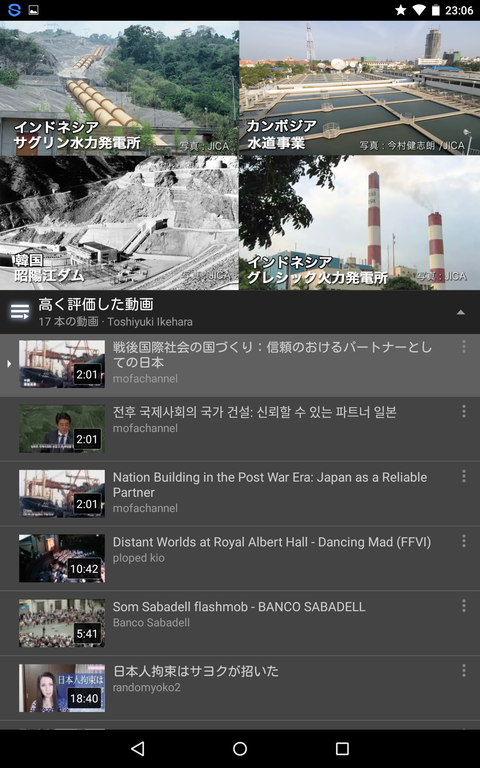This screenshot has height=768, width=480.
Task: Open options for Nation Building video
Action: pos(463,476)
